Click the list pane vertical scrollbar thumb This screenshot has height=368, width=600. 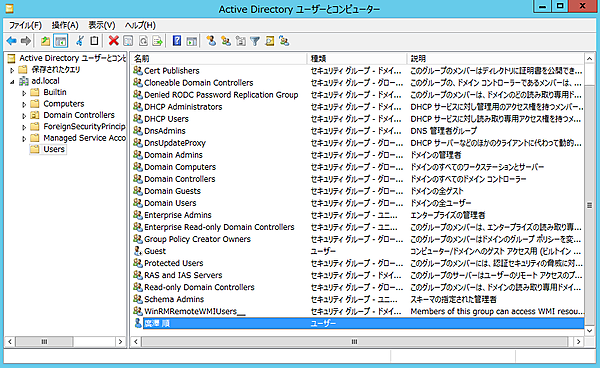pyautogui.click(x=589, y=205)
